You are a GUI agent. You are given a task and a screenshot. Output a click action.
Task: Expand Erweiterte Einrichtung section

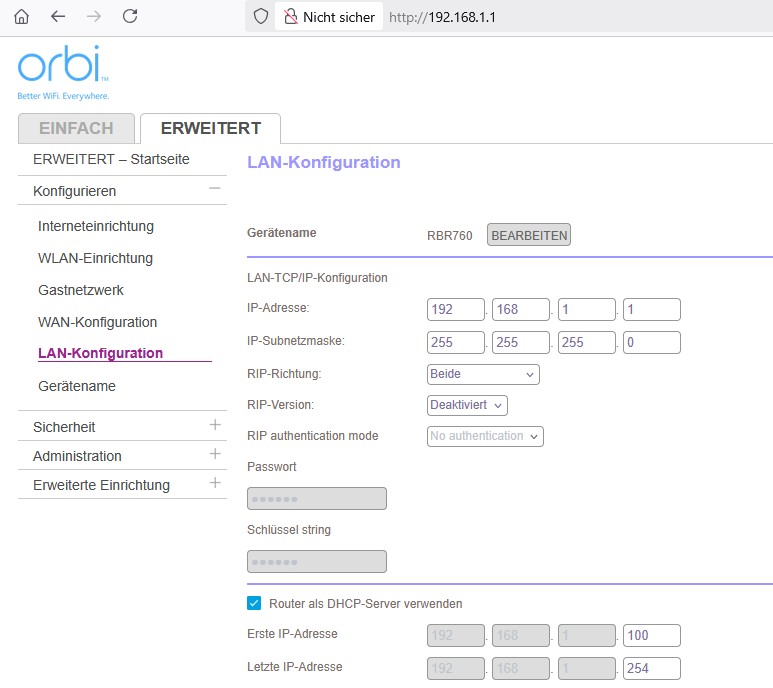point(214,484)
